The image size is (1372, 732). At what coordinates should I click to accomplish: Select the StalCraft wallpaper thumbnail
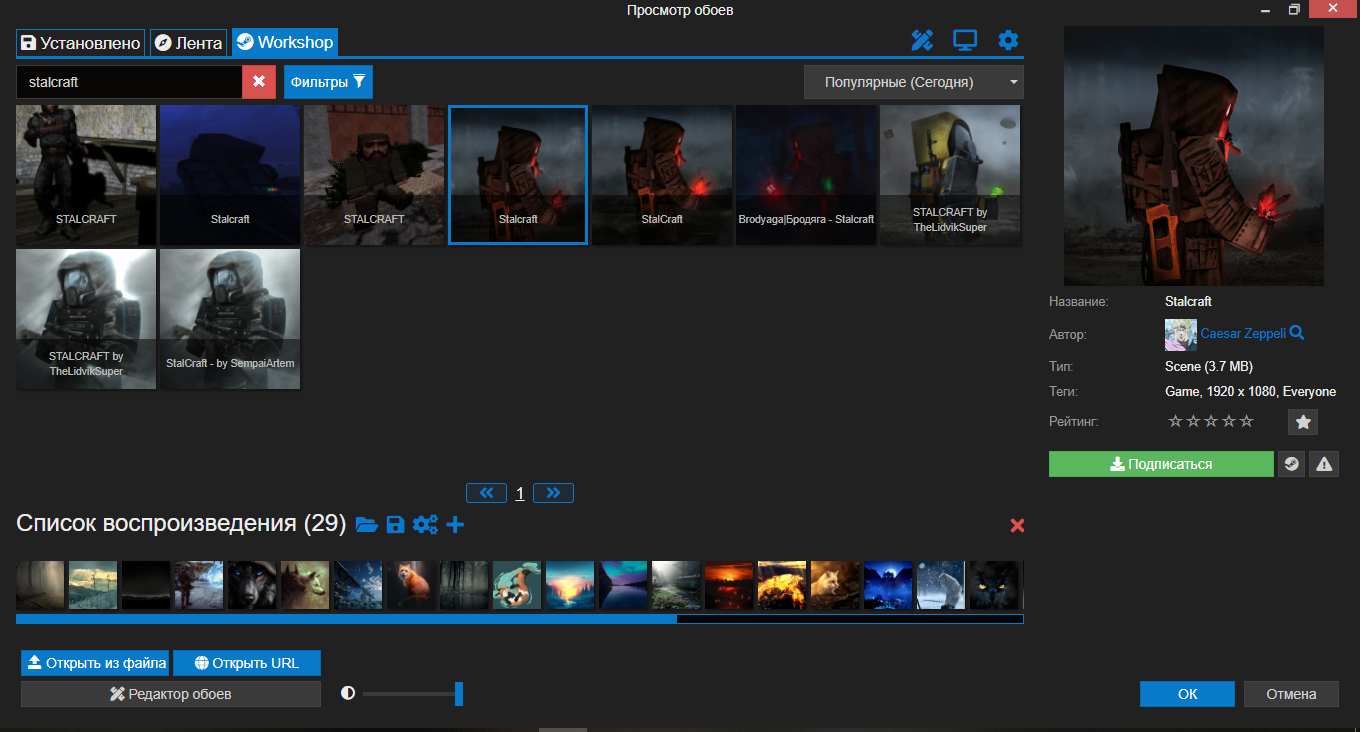coord(662,175)
